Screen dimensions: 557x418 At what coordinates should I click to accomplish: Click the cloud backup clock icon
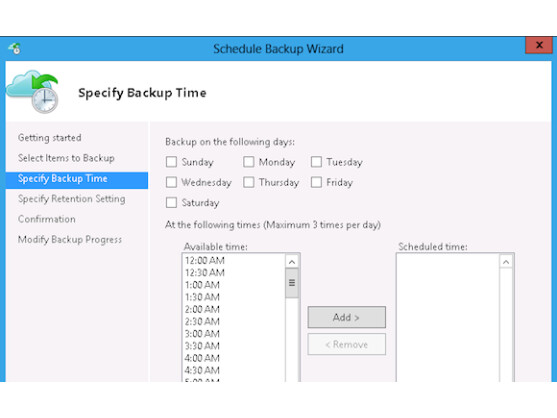coord(32,92)
